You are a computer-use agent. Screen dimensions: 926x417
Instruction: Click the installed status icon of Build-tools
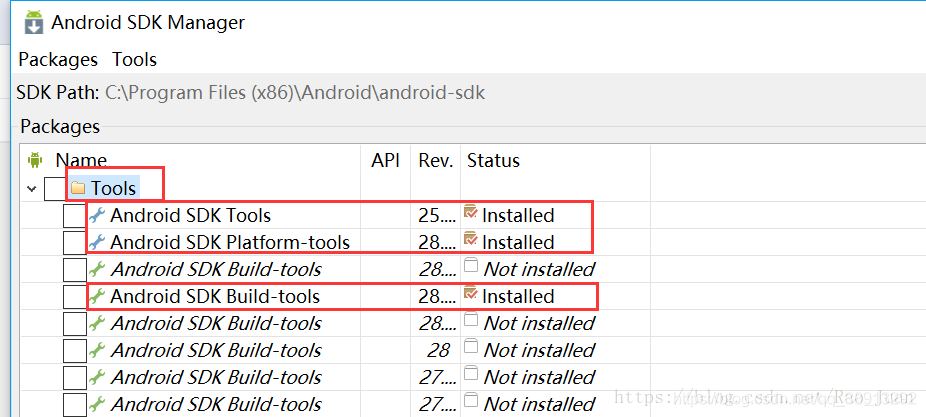coord(471,292)
